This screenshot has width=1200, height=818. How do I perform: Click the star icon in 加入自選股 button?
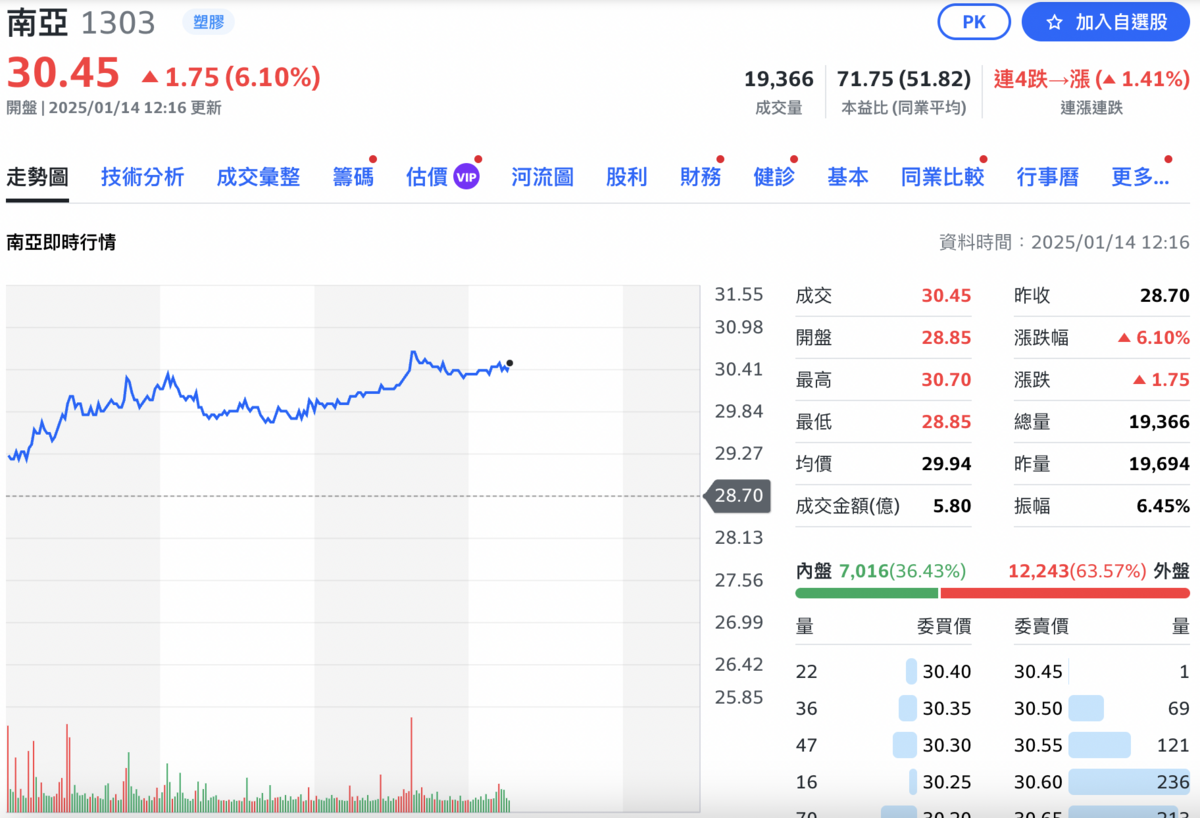pyautogui.click(x=1054, y=22)
